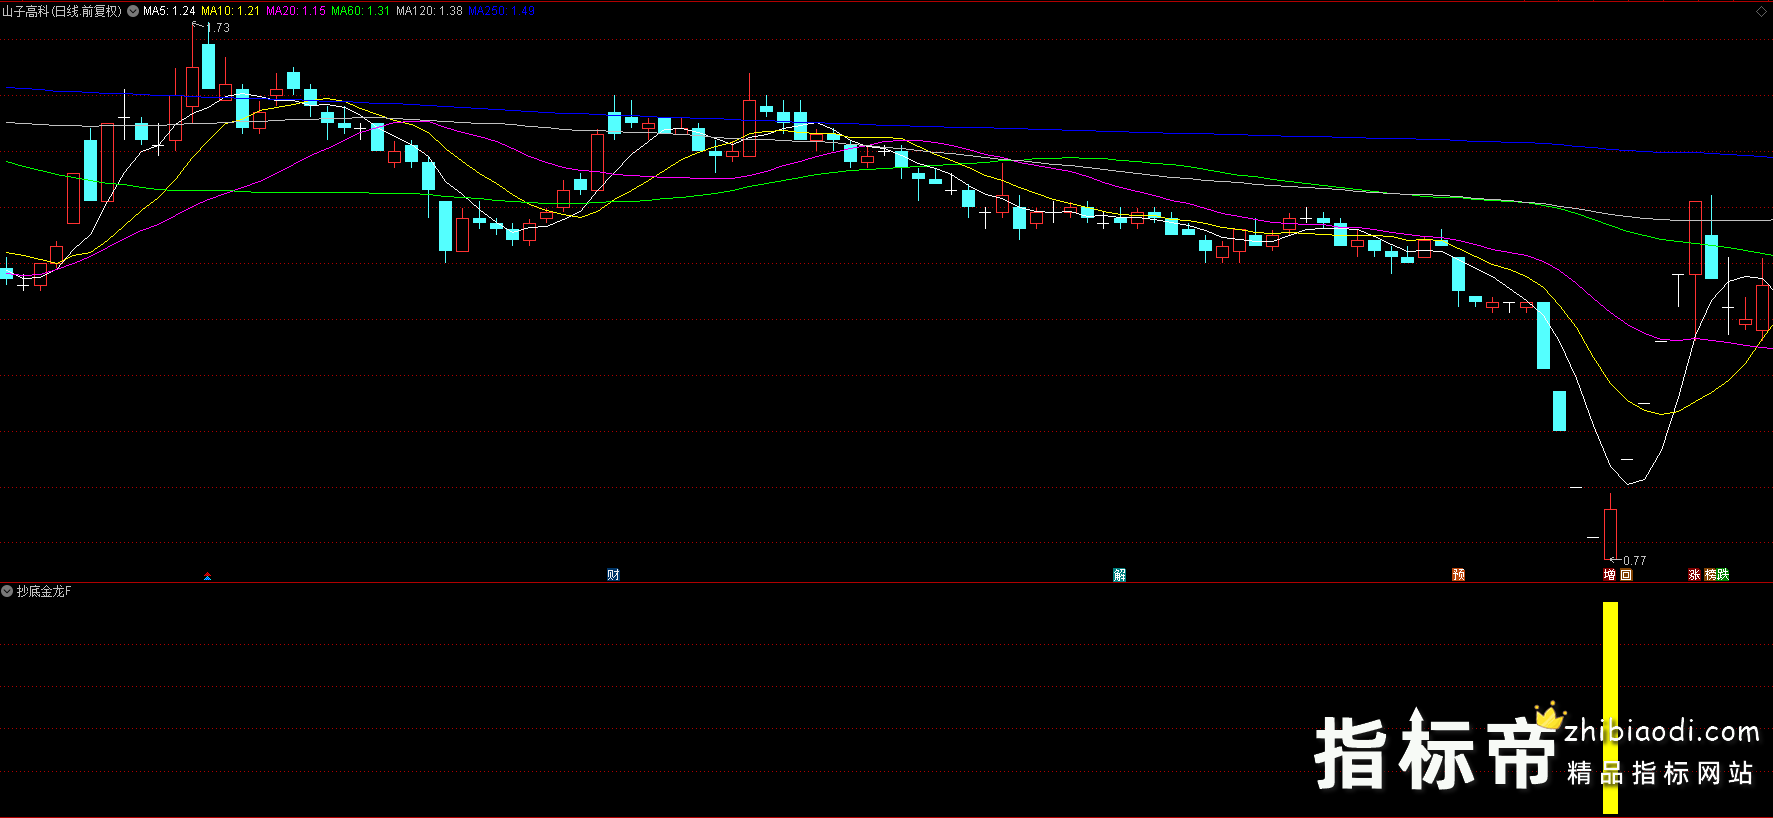Click the lowest red candlestick near 0.77
1773x818 pixels.
point(1610,527)
